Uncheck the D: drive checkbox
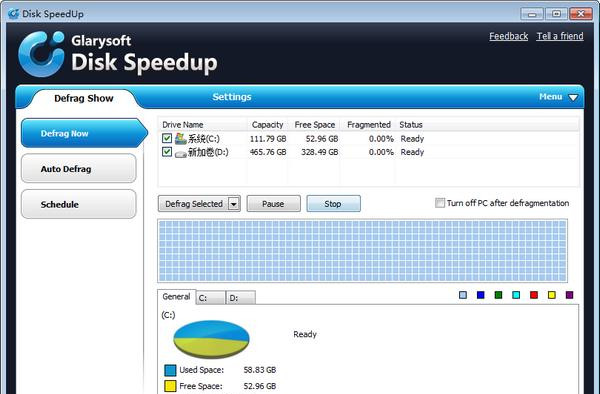 (x=167, y=151)
